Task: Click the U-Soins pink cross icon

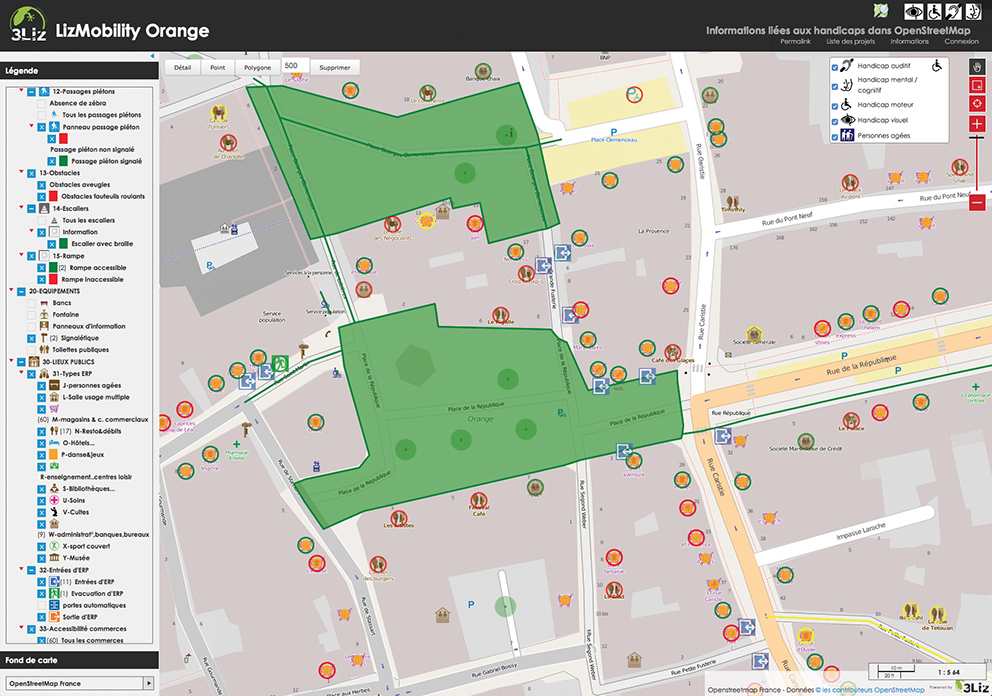Action: [54, 500]
